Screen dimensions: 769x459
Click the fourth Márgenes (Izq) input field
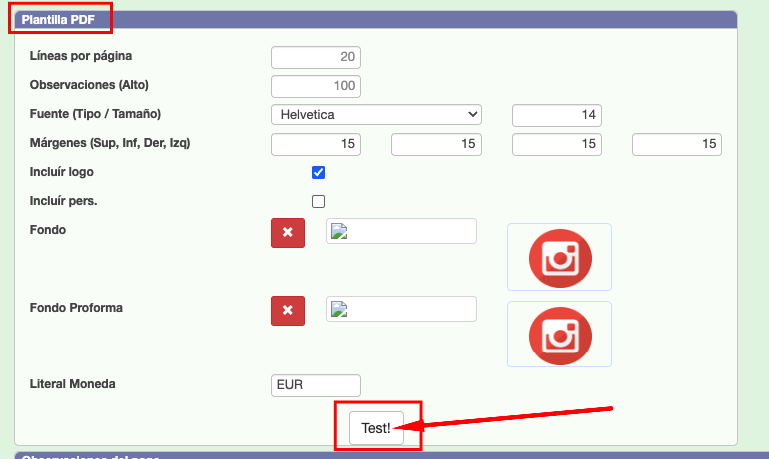pos(677,144)
